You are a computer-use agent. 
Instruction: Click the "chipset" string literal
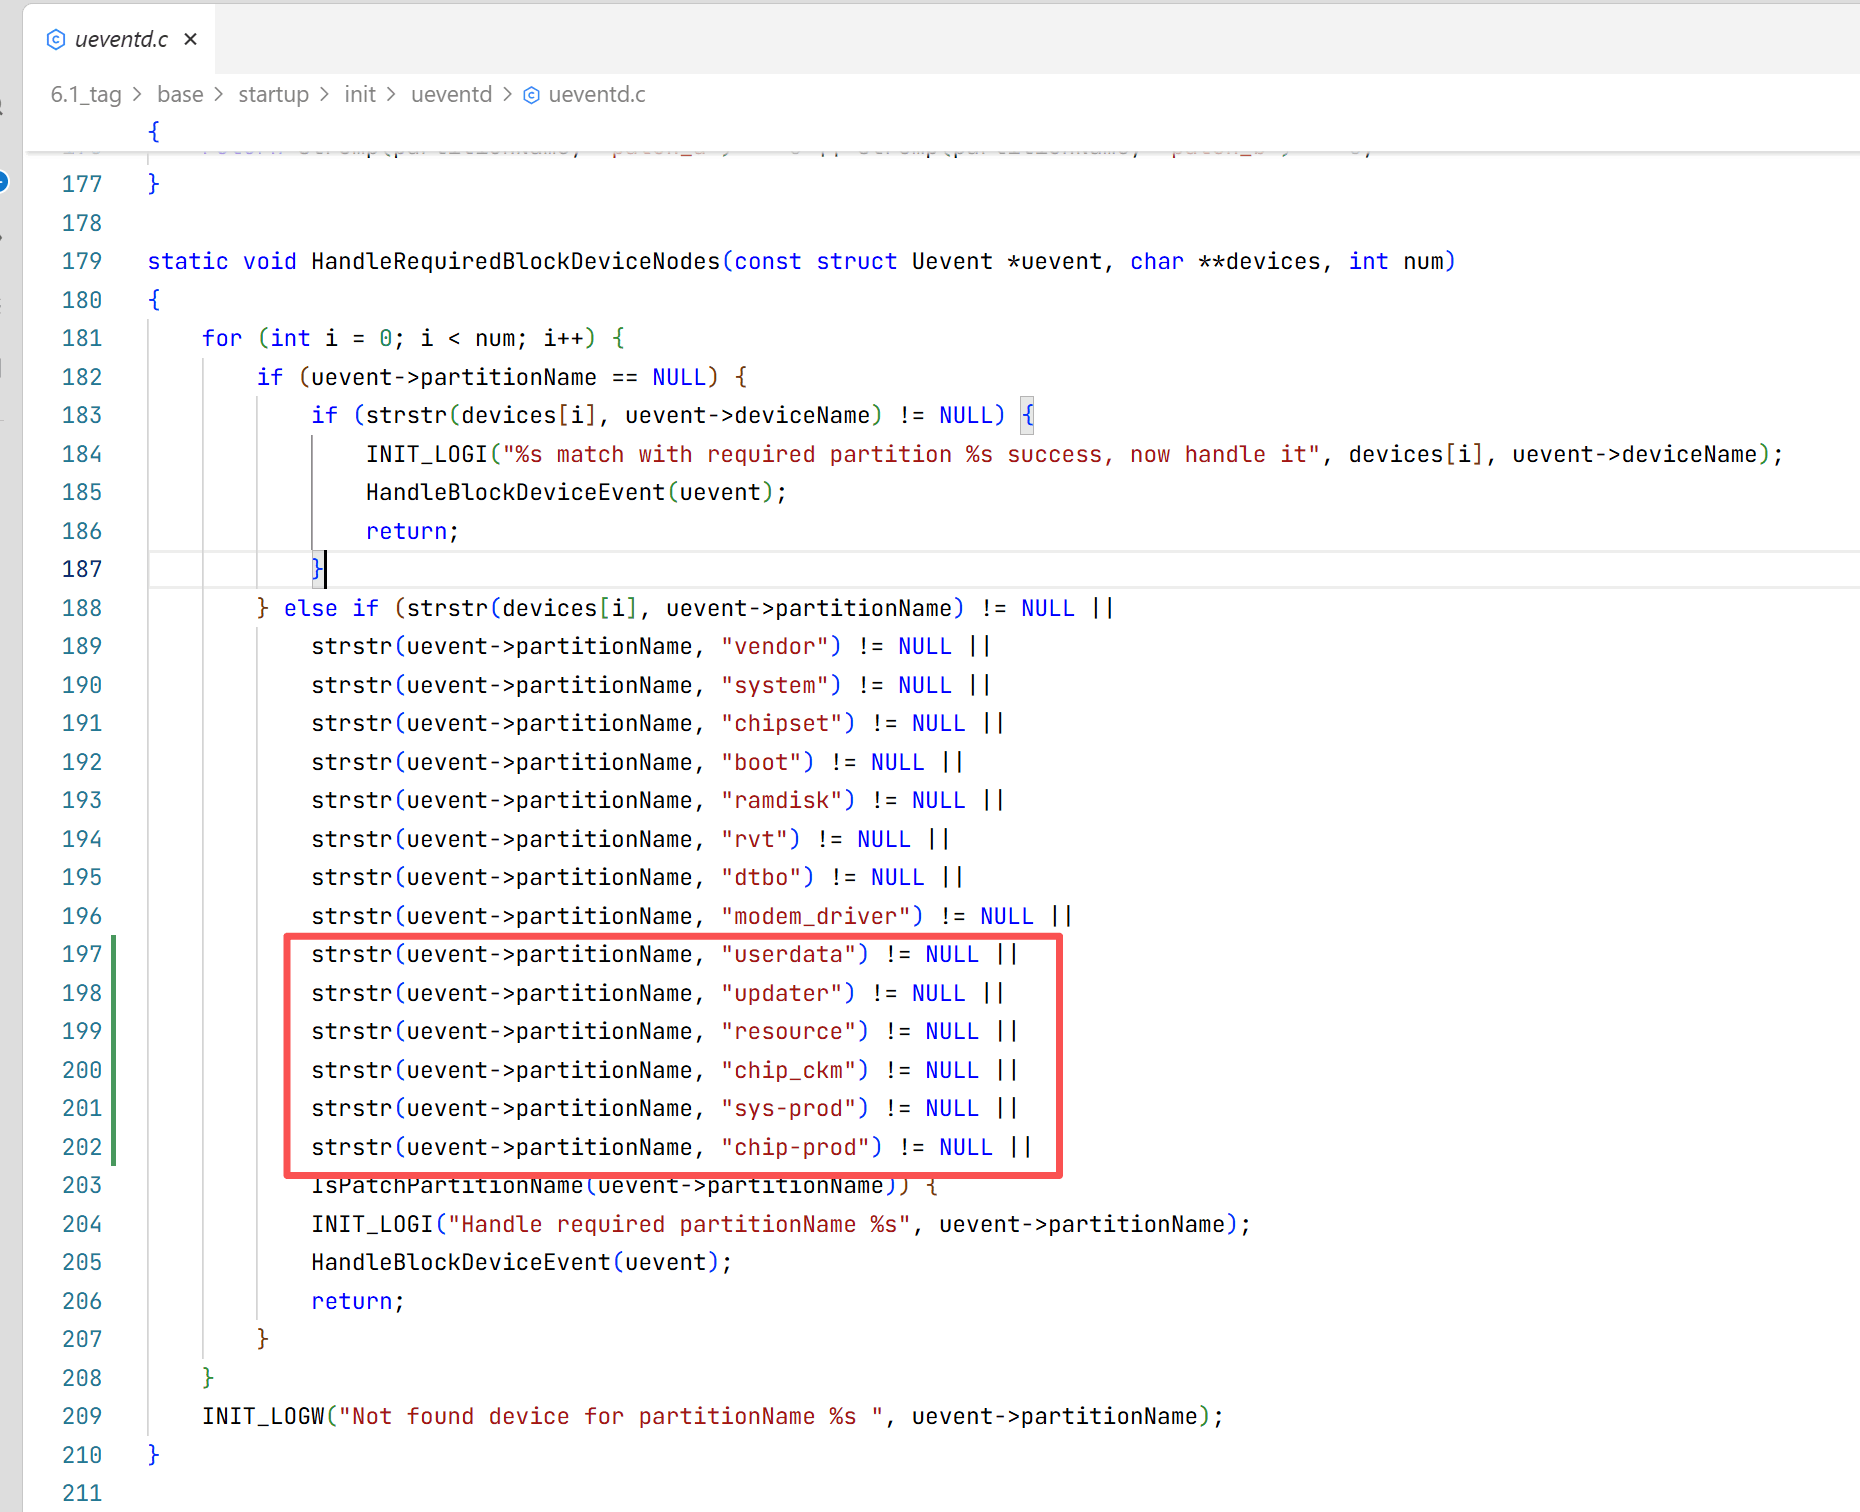[782, 723]
